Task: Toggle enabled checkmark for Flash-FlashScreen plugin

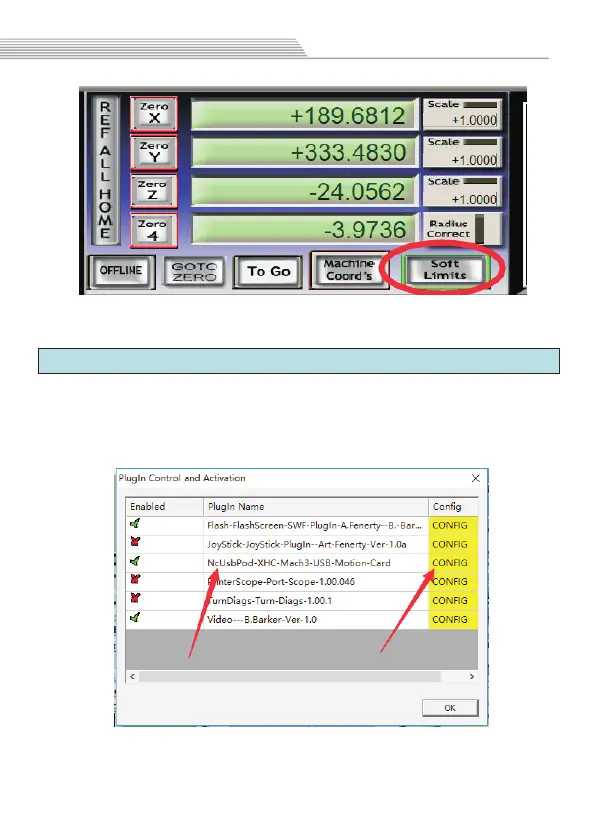Action: (x=135, y=524)
